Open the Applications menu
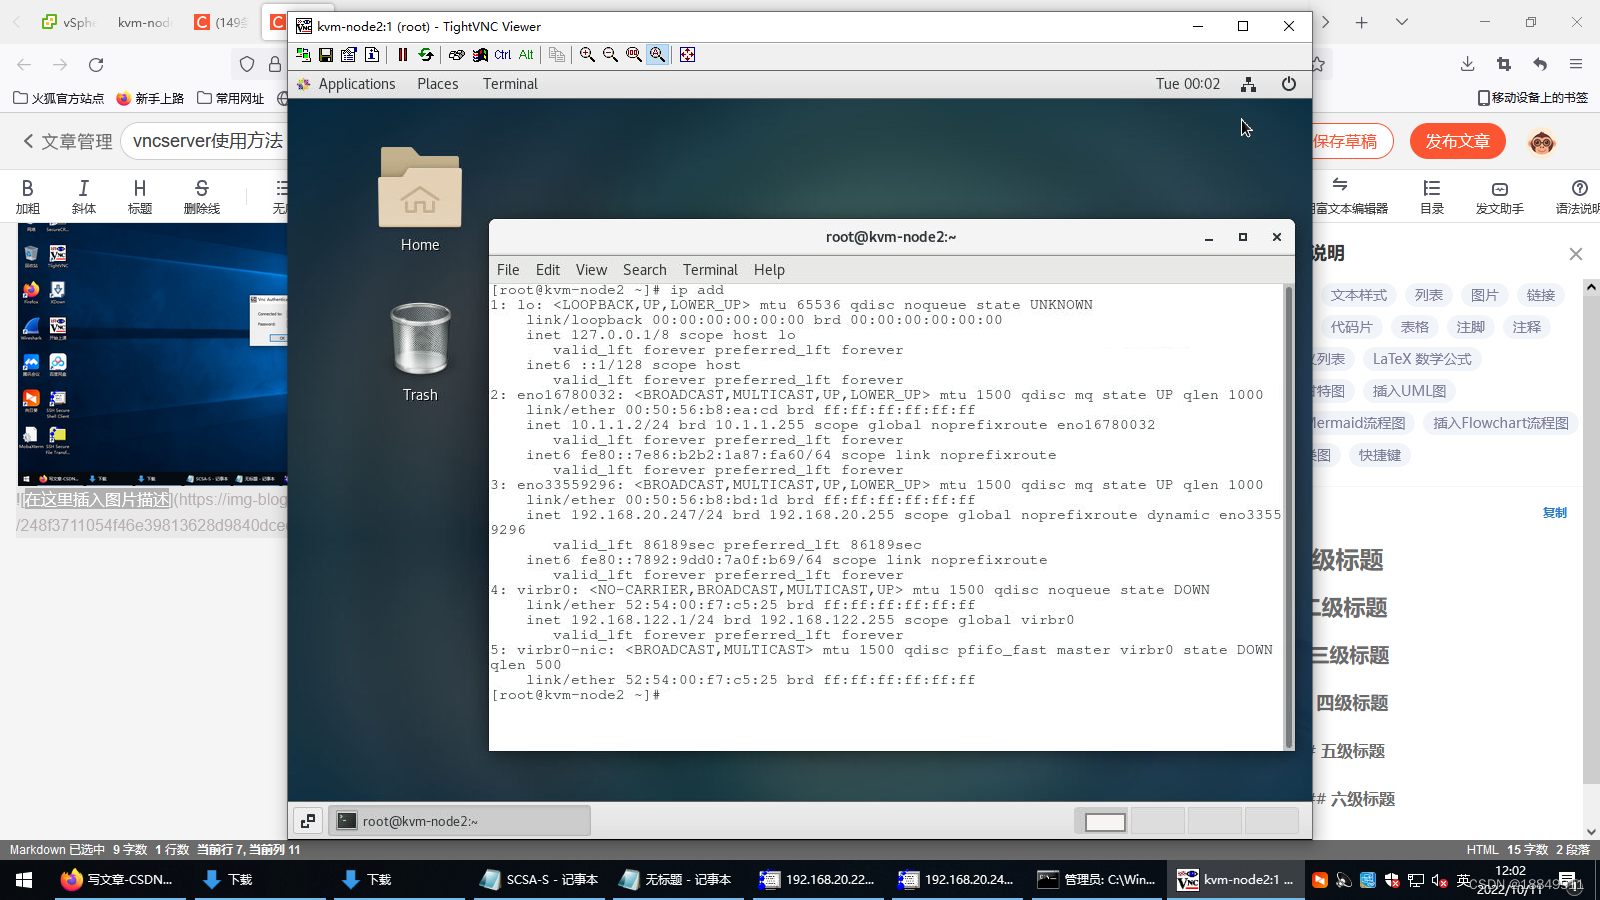 point(356,84)
